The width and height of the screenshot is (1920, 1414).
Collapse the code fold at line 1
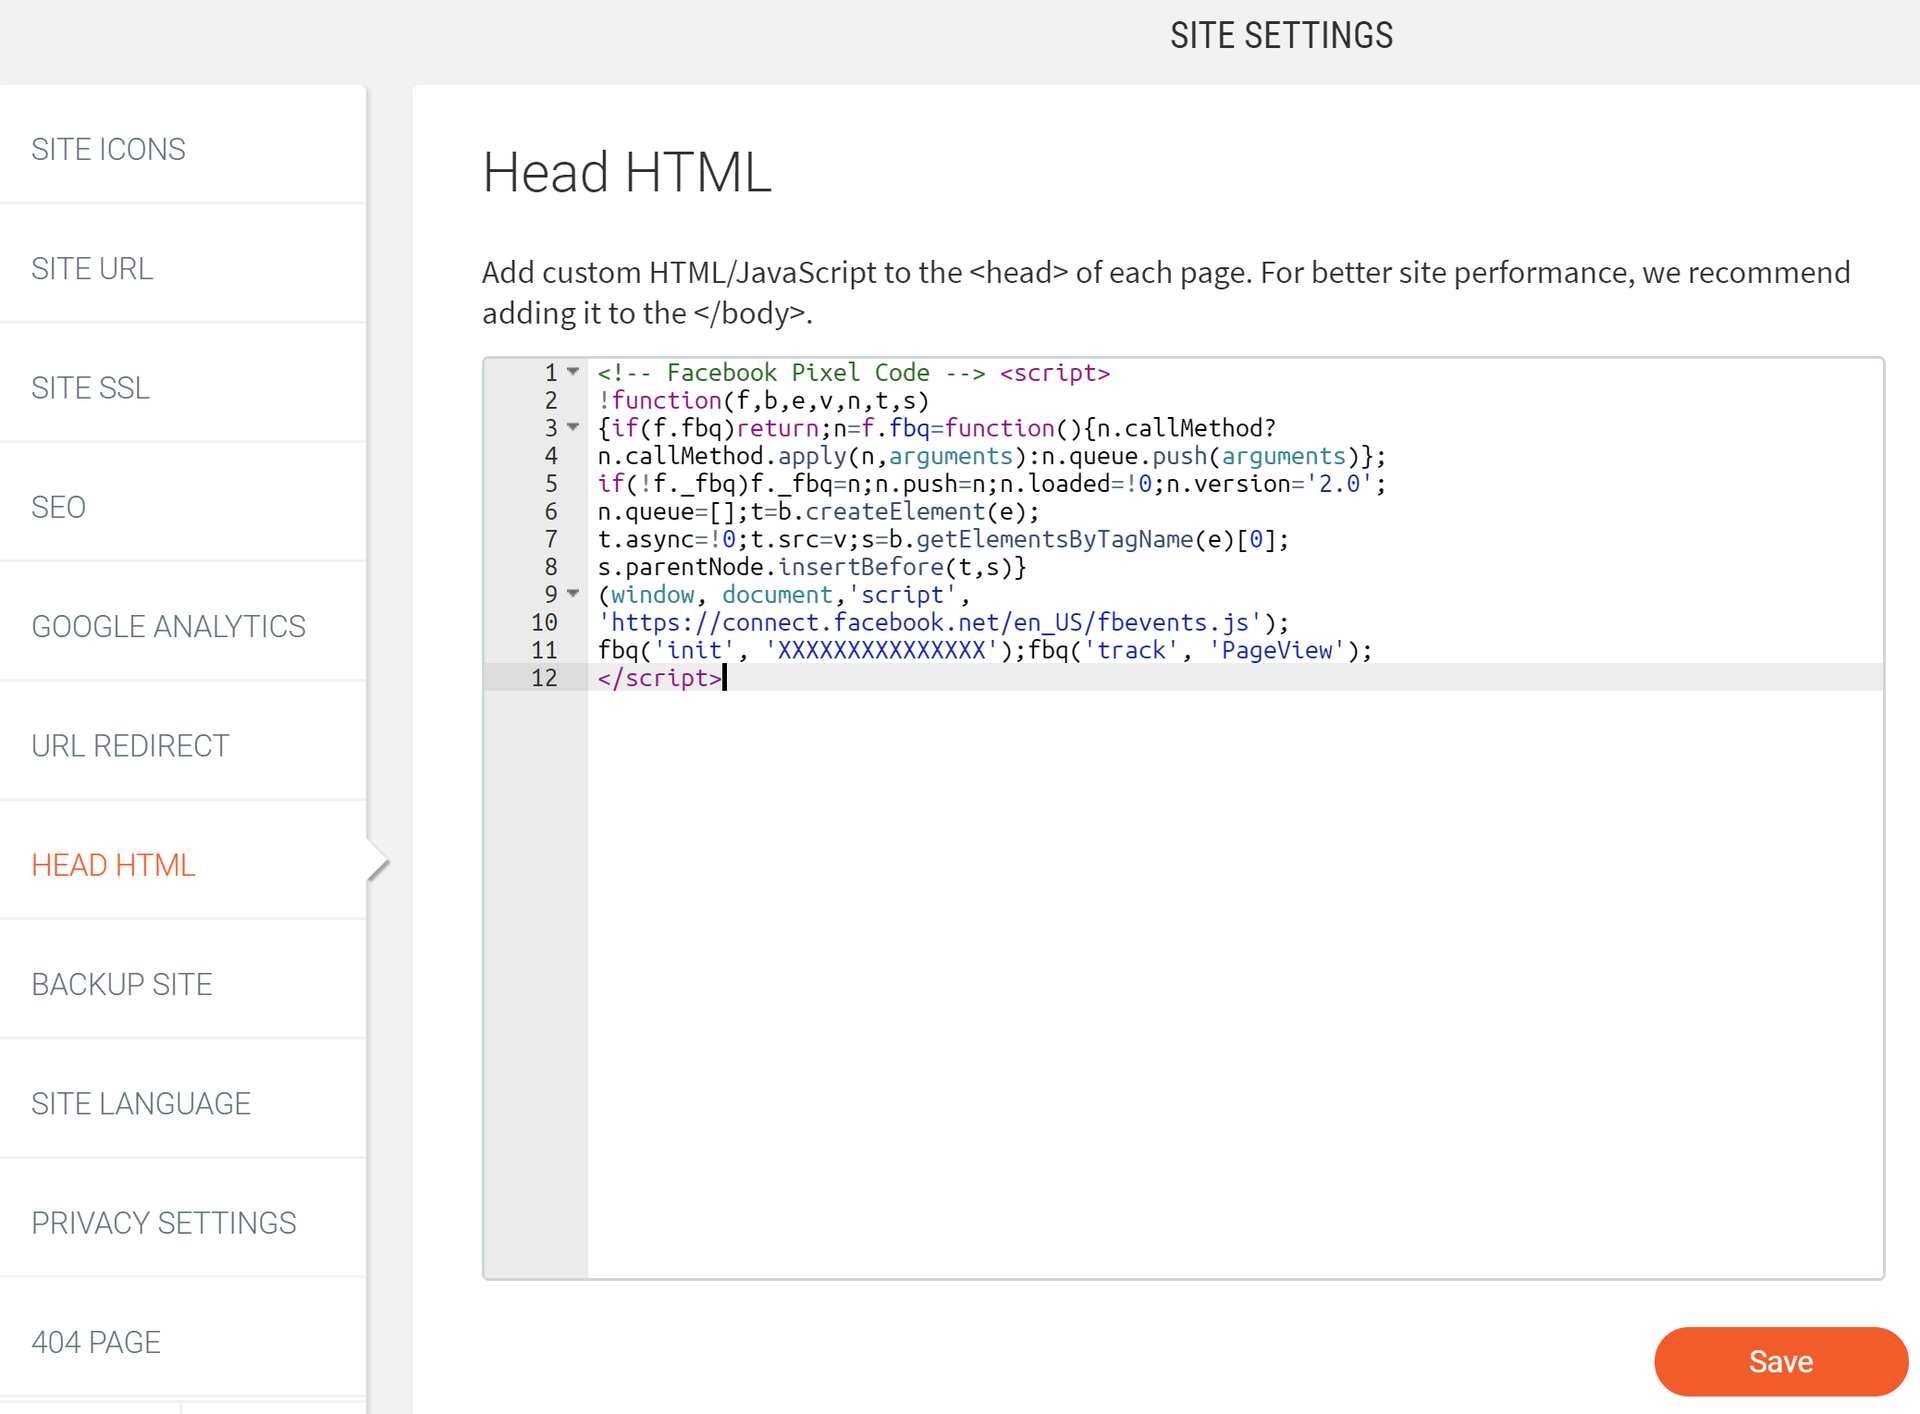point(573,372)
